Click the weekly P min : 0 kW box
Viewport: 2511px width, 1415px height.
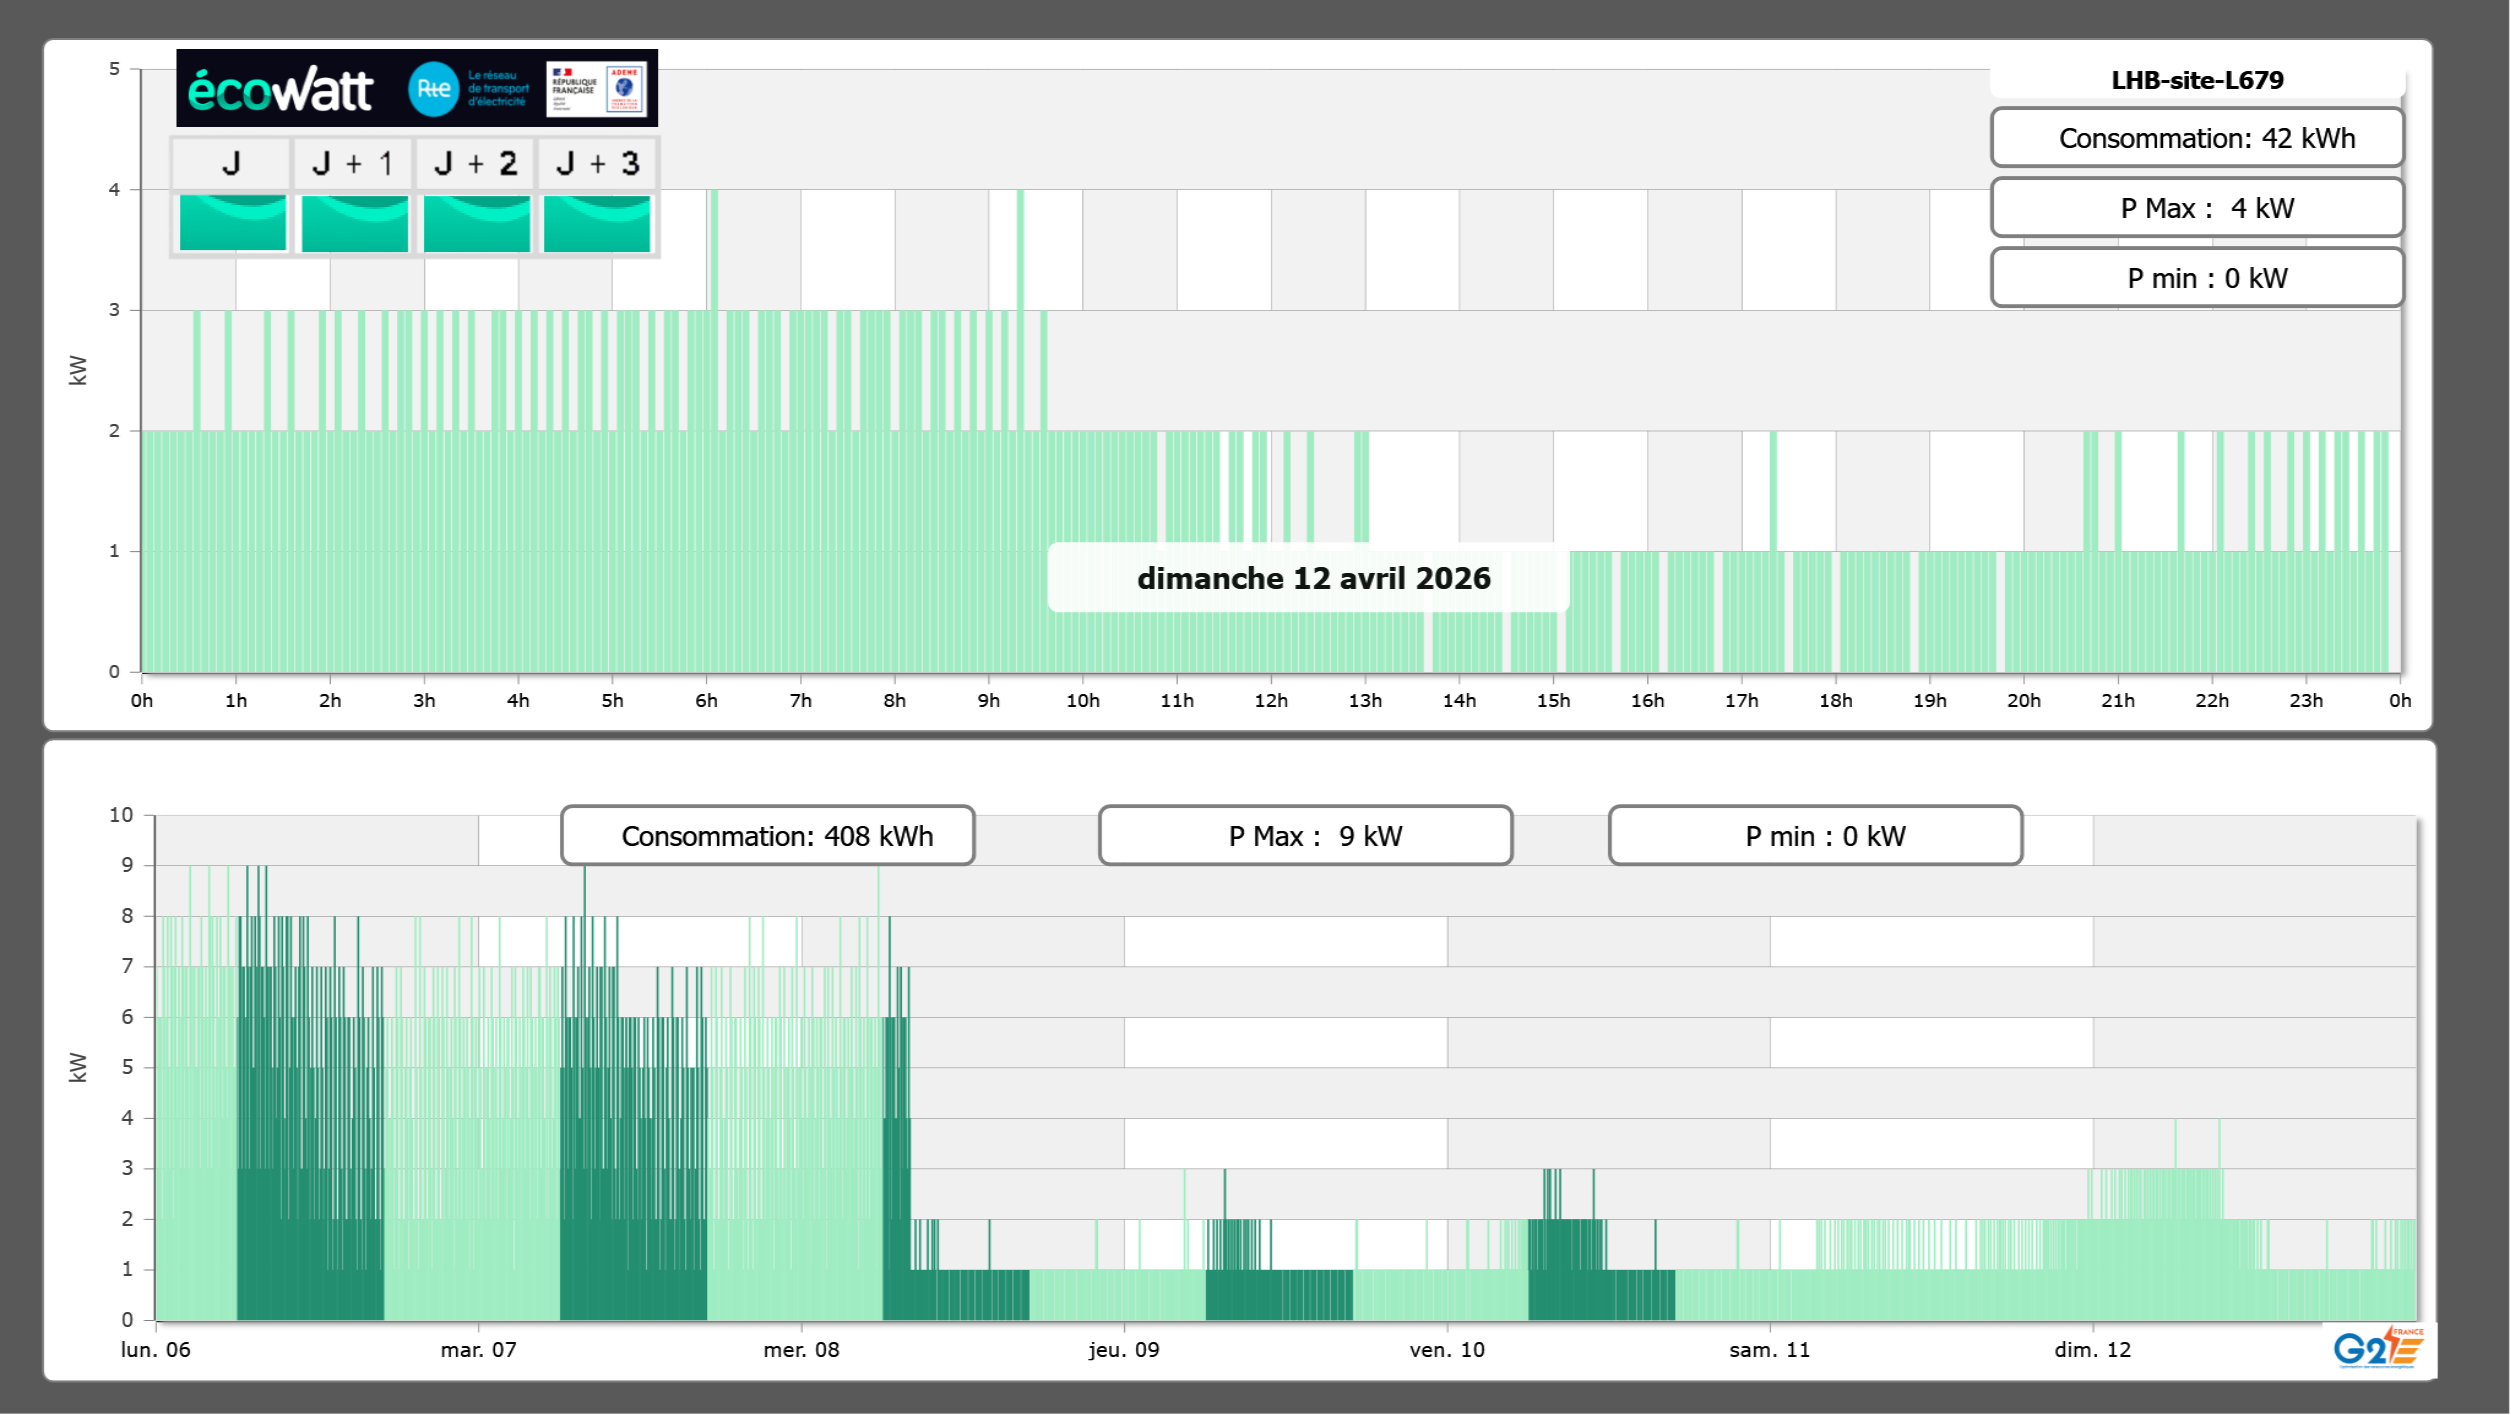pos(1815,836)
